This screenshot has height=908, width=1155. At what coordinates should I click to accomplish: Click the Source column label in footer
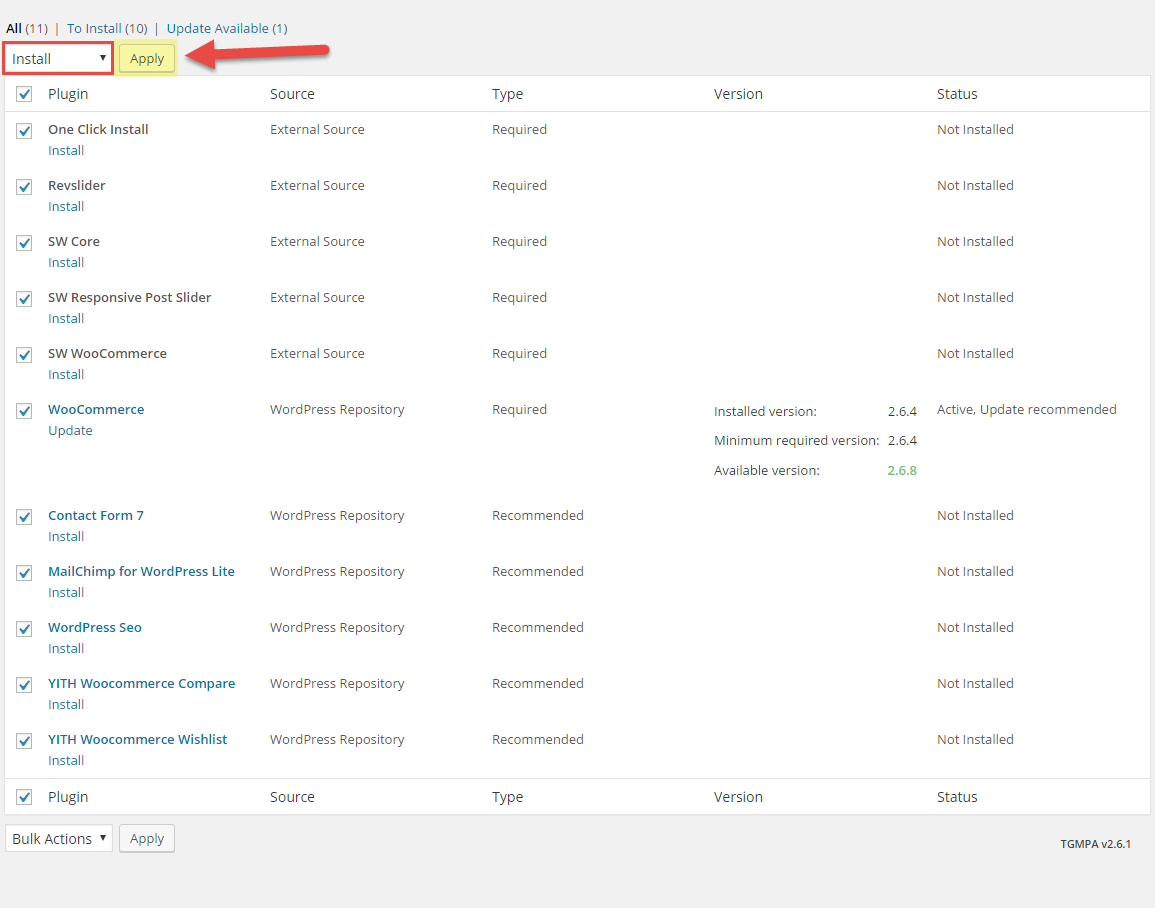(x=292, y=798)
